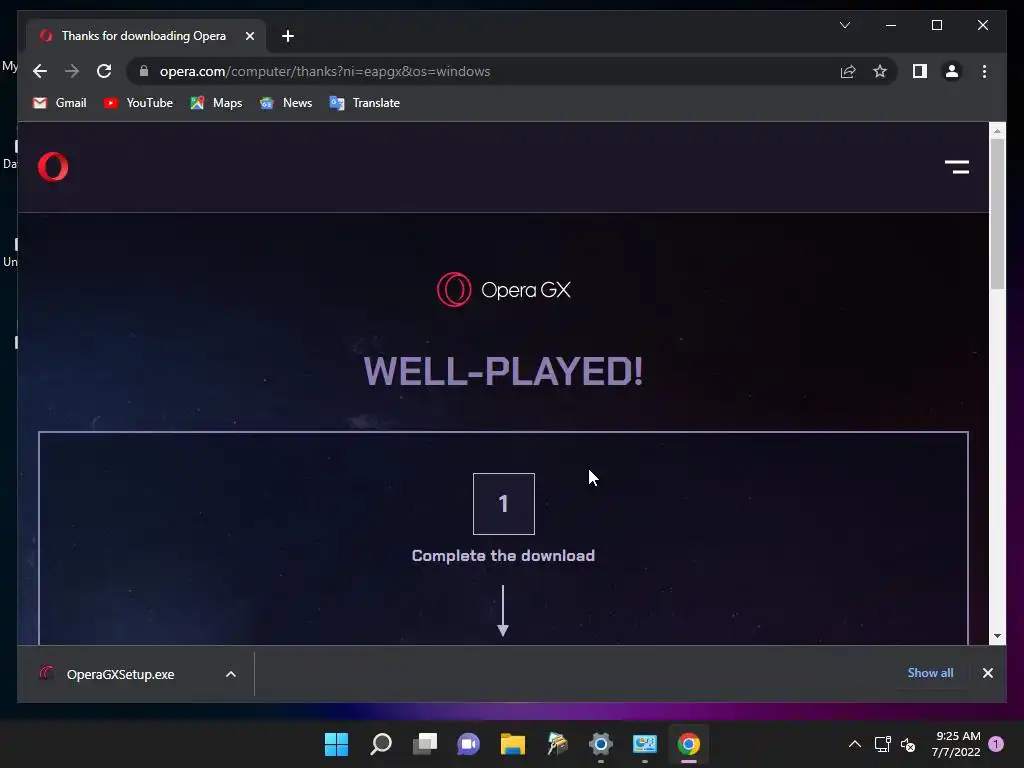Click the page scrollbar thumb

[x=997, y=213]
